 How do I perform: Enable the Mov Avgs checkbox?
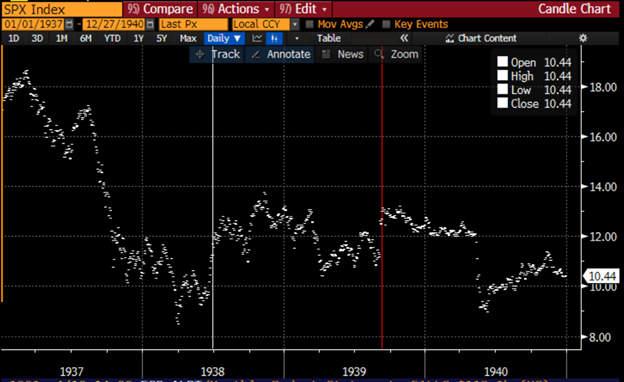[309, 24]
